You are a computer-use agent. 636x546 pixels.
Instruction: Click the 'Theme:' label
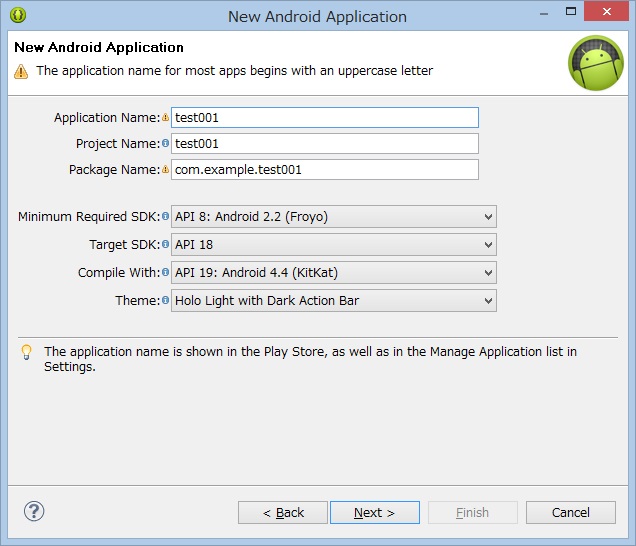pyautogui.click(x=138, y=301)
